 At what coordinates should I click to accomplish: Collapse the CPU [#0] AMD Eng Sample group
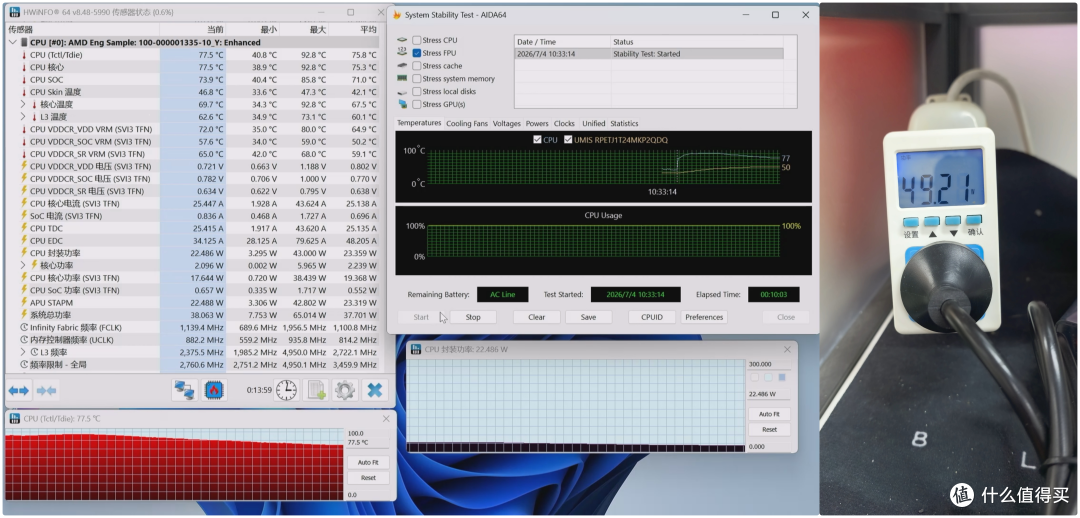click(x=13, y=42)
